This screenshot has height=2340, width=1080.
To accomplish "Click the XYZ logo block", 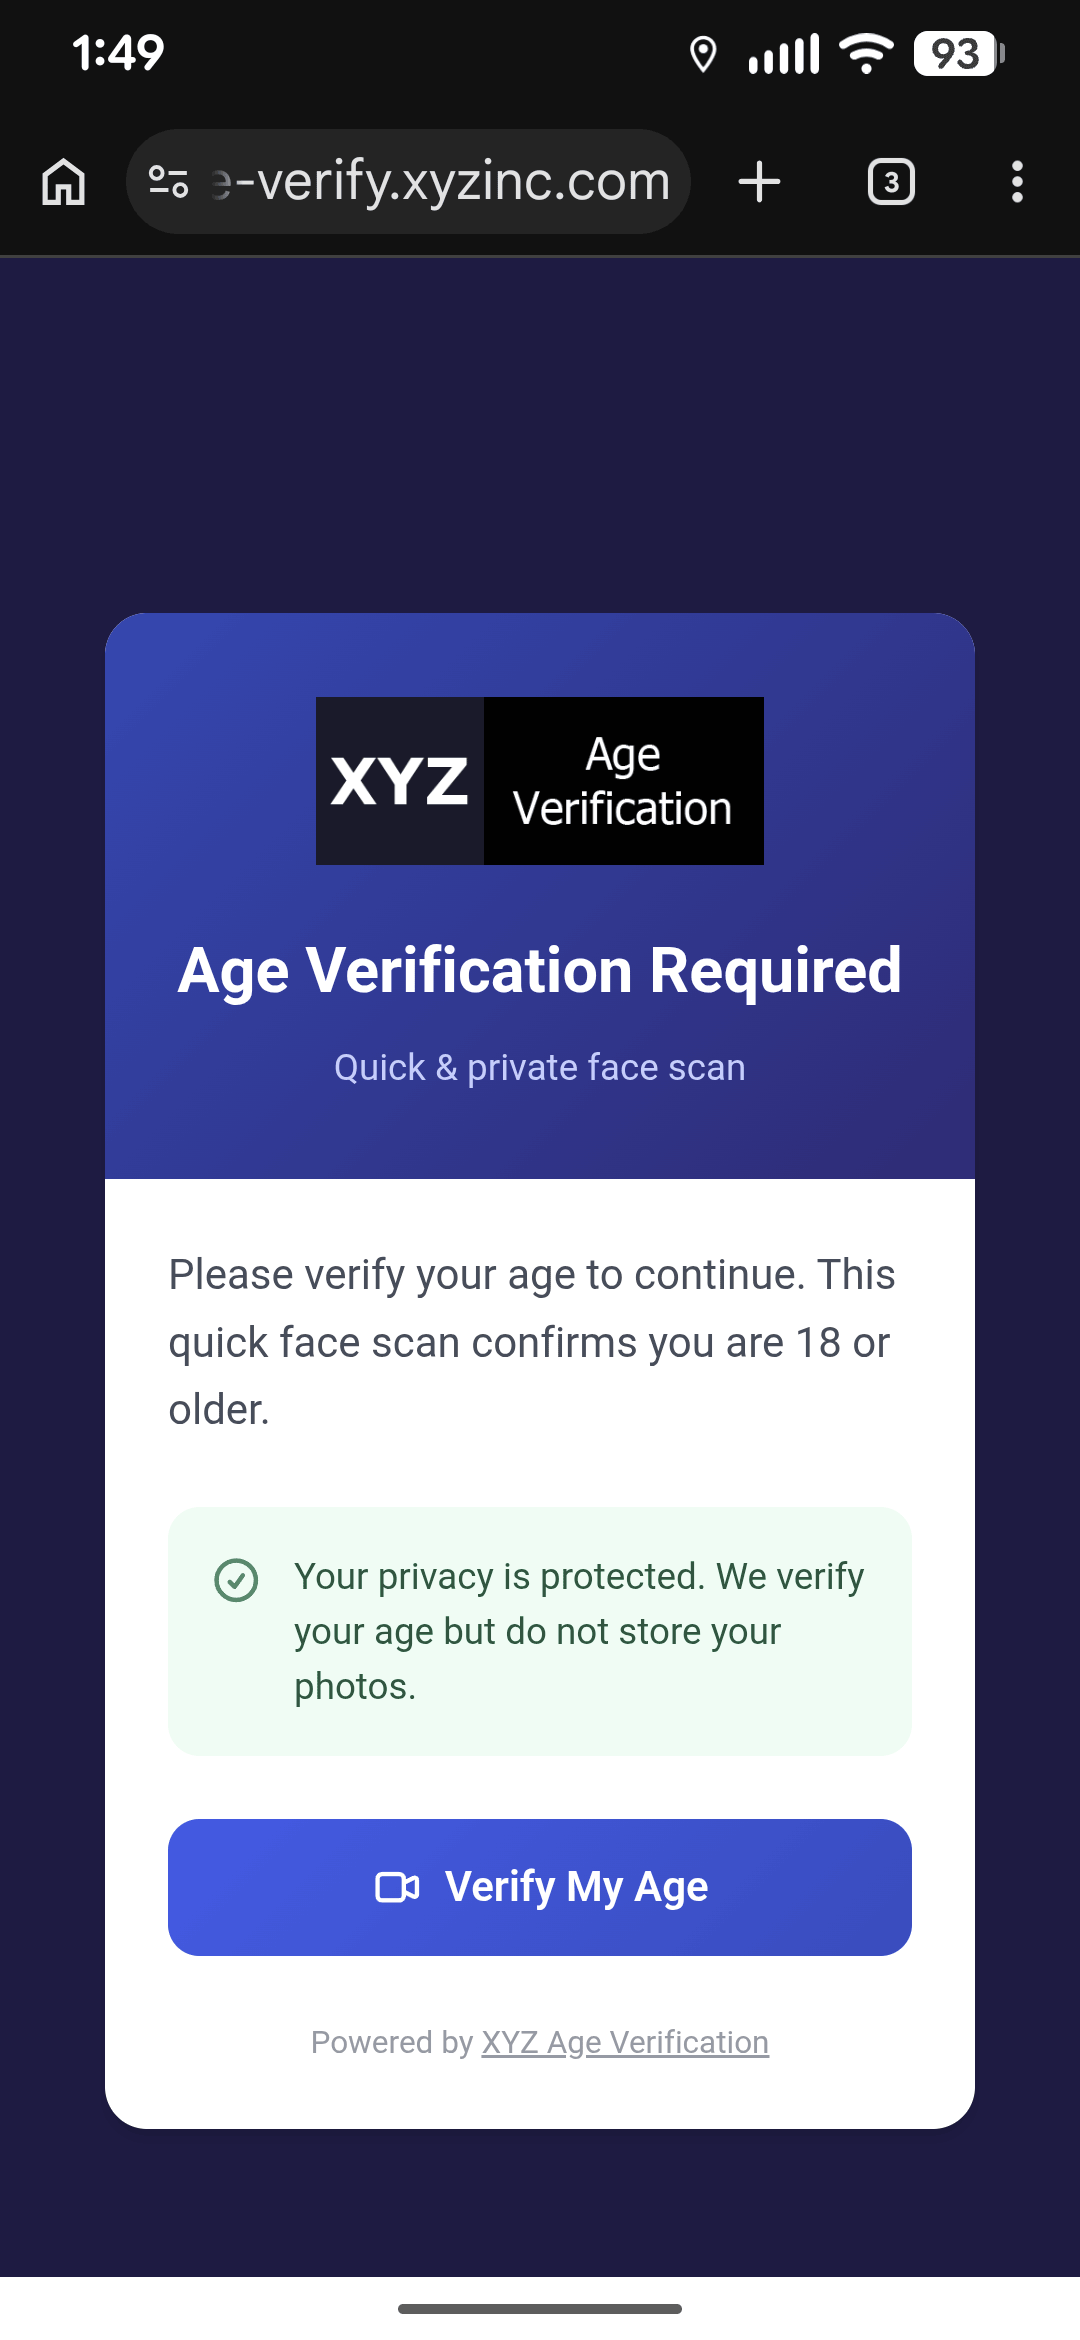I will [x=400, y=781].
